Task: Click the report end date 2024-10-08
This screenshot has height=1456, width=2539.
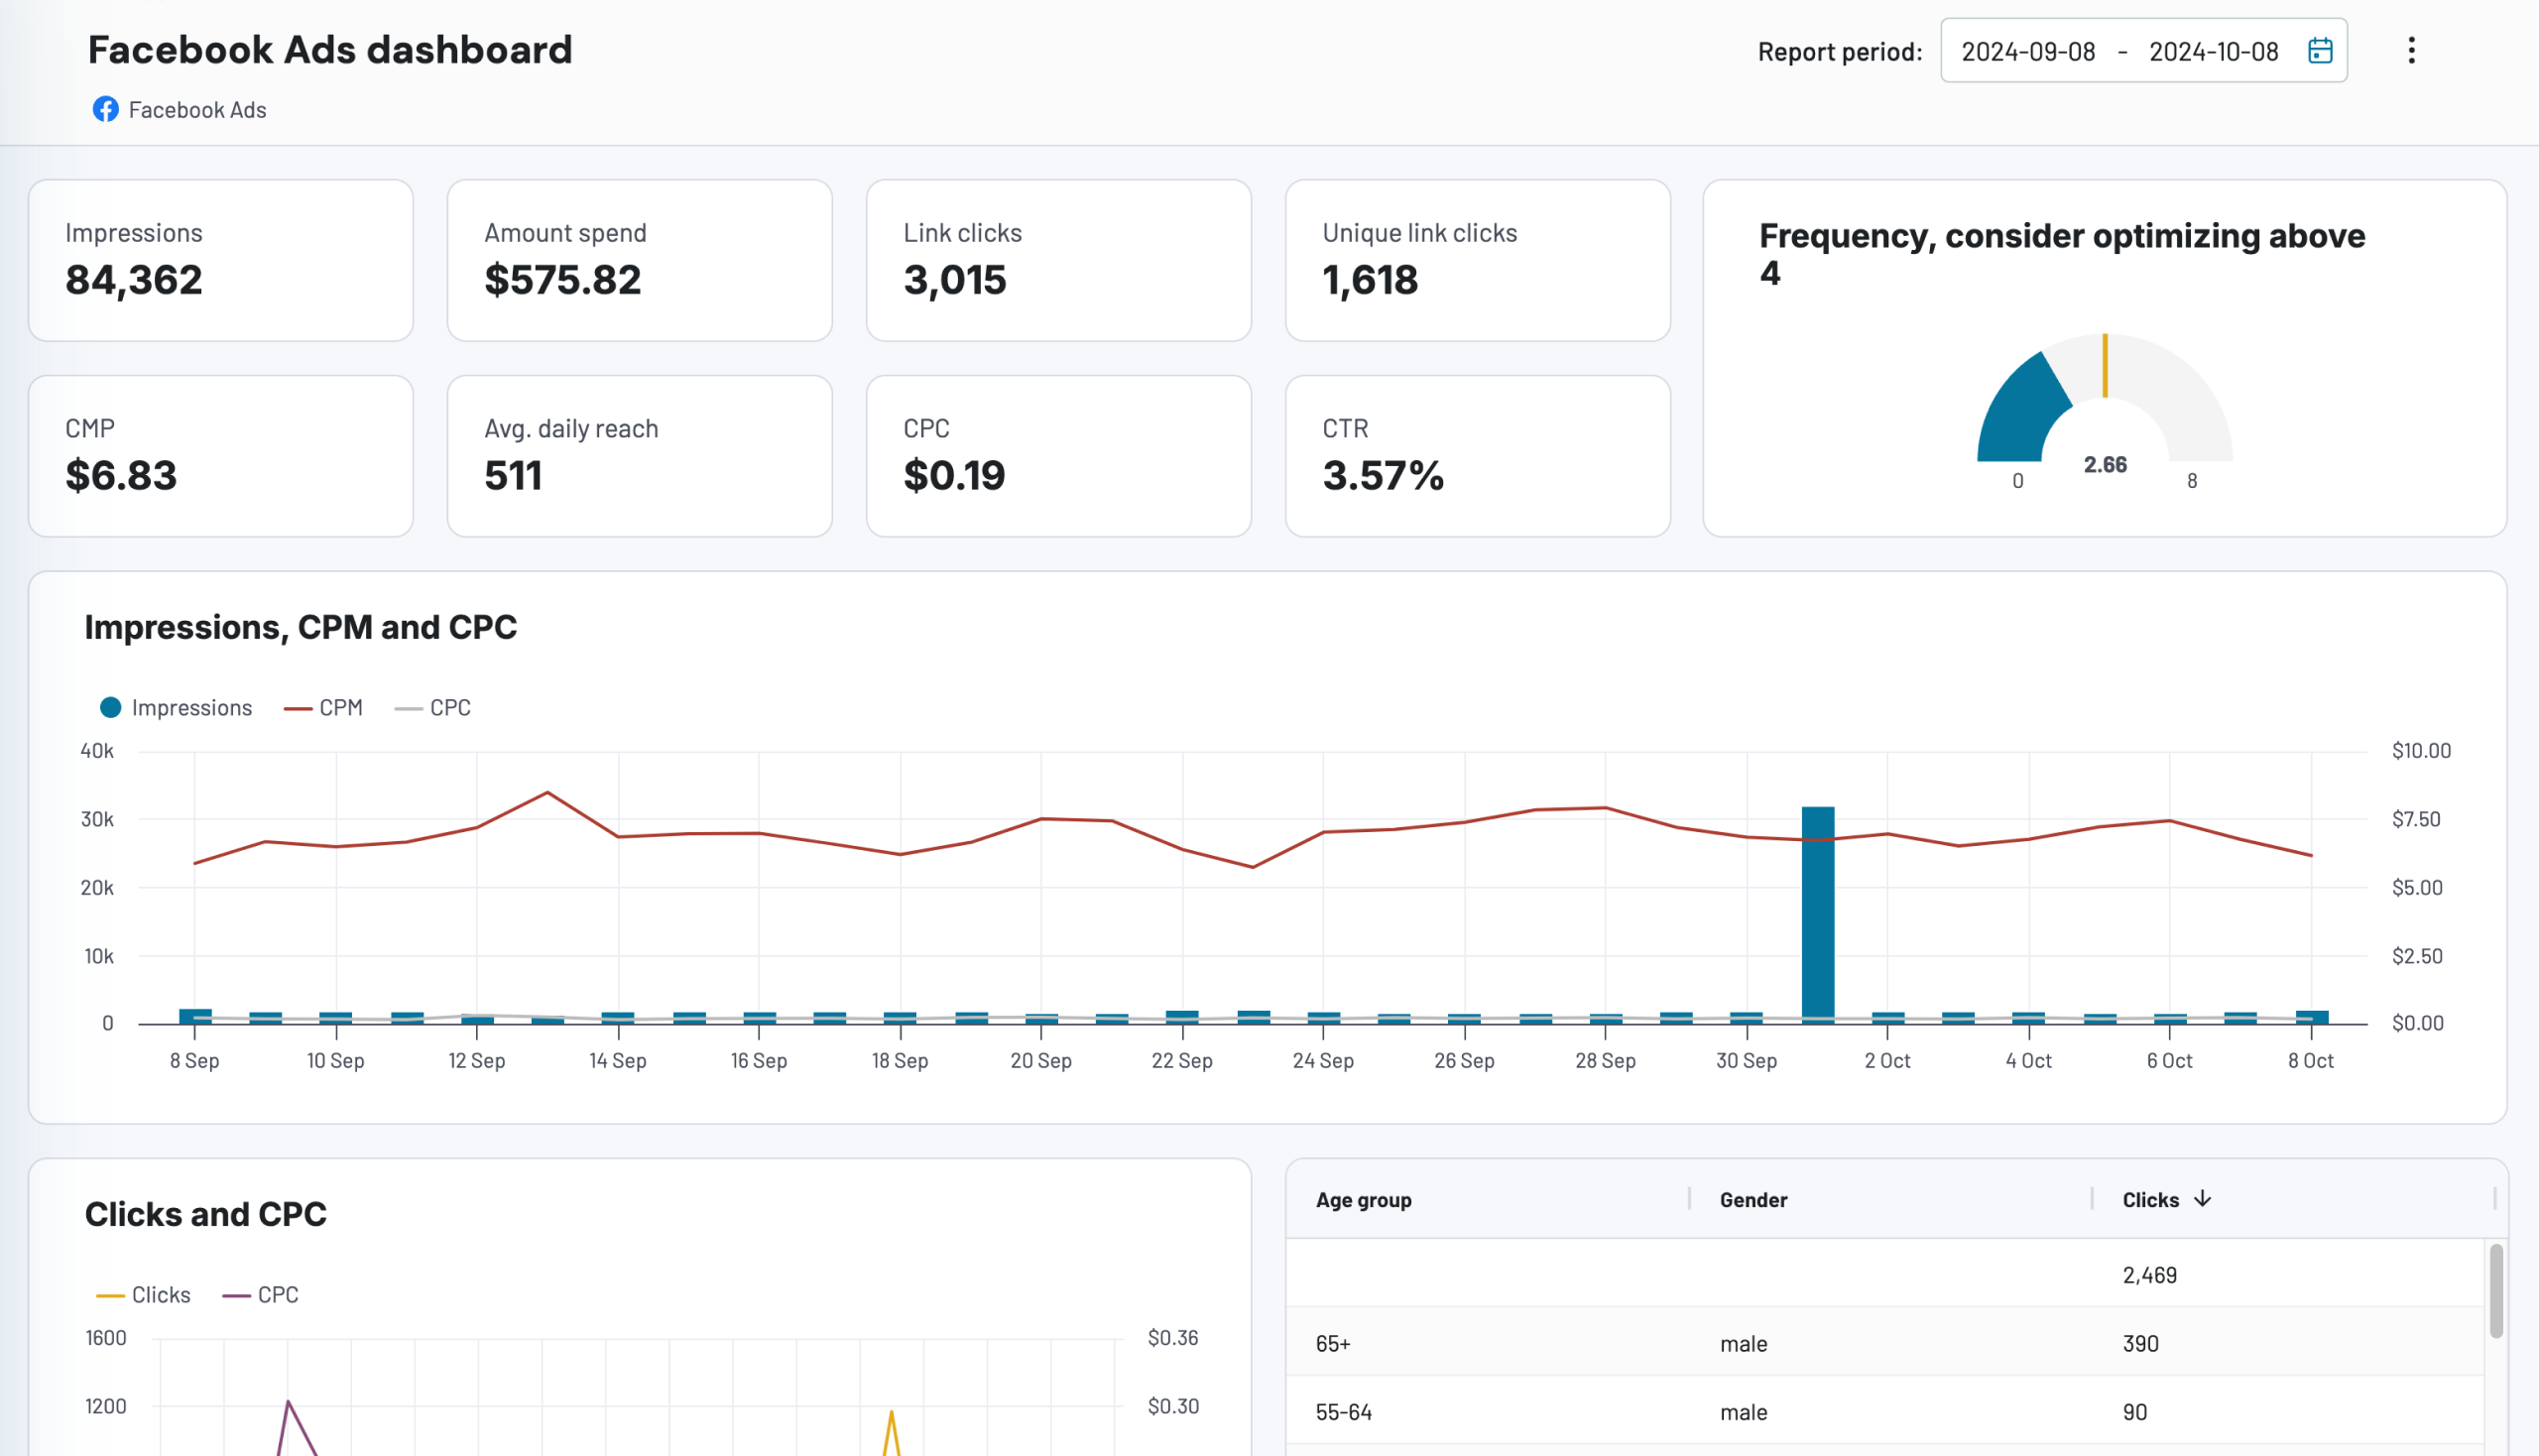Action: (2214, 51)
